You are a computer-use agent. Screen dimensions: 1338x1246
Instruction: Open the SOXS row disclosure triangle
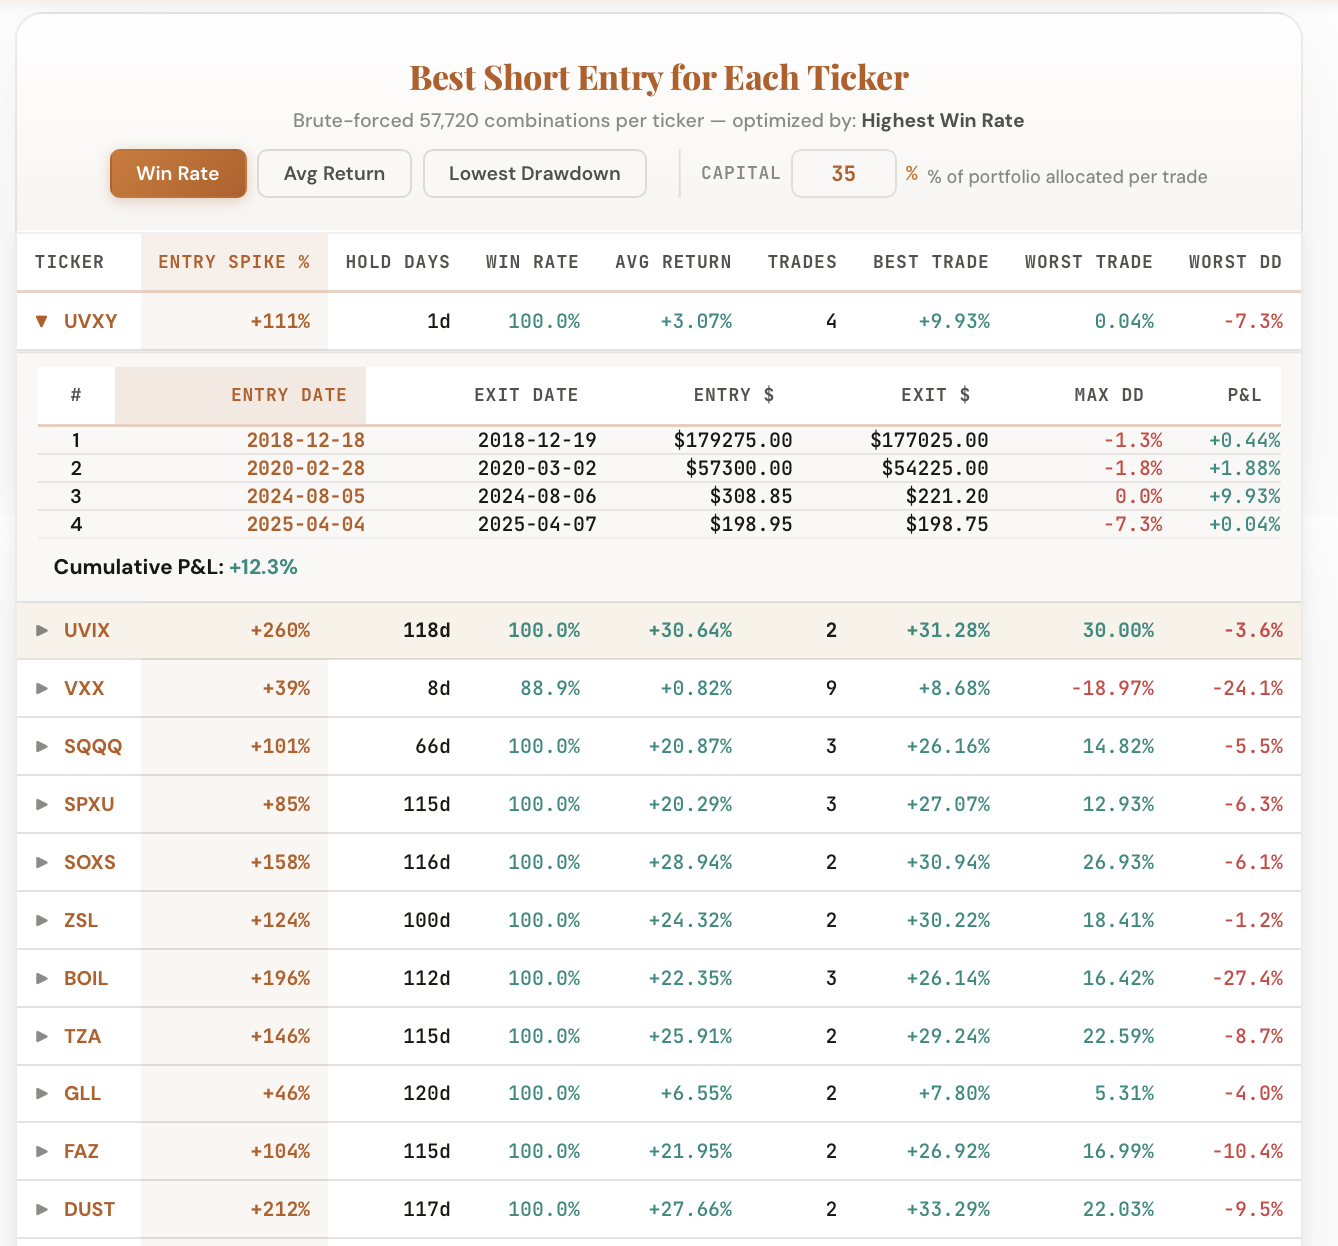click(x=42, y=862)
